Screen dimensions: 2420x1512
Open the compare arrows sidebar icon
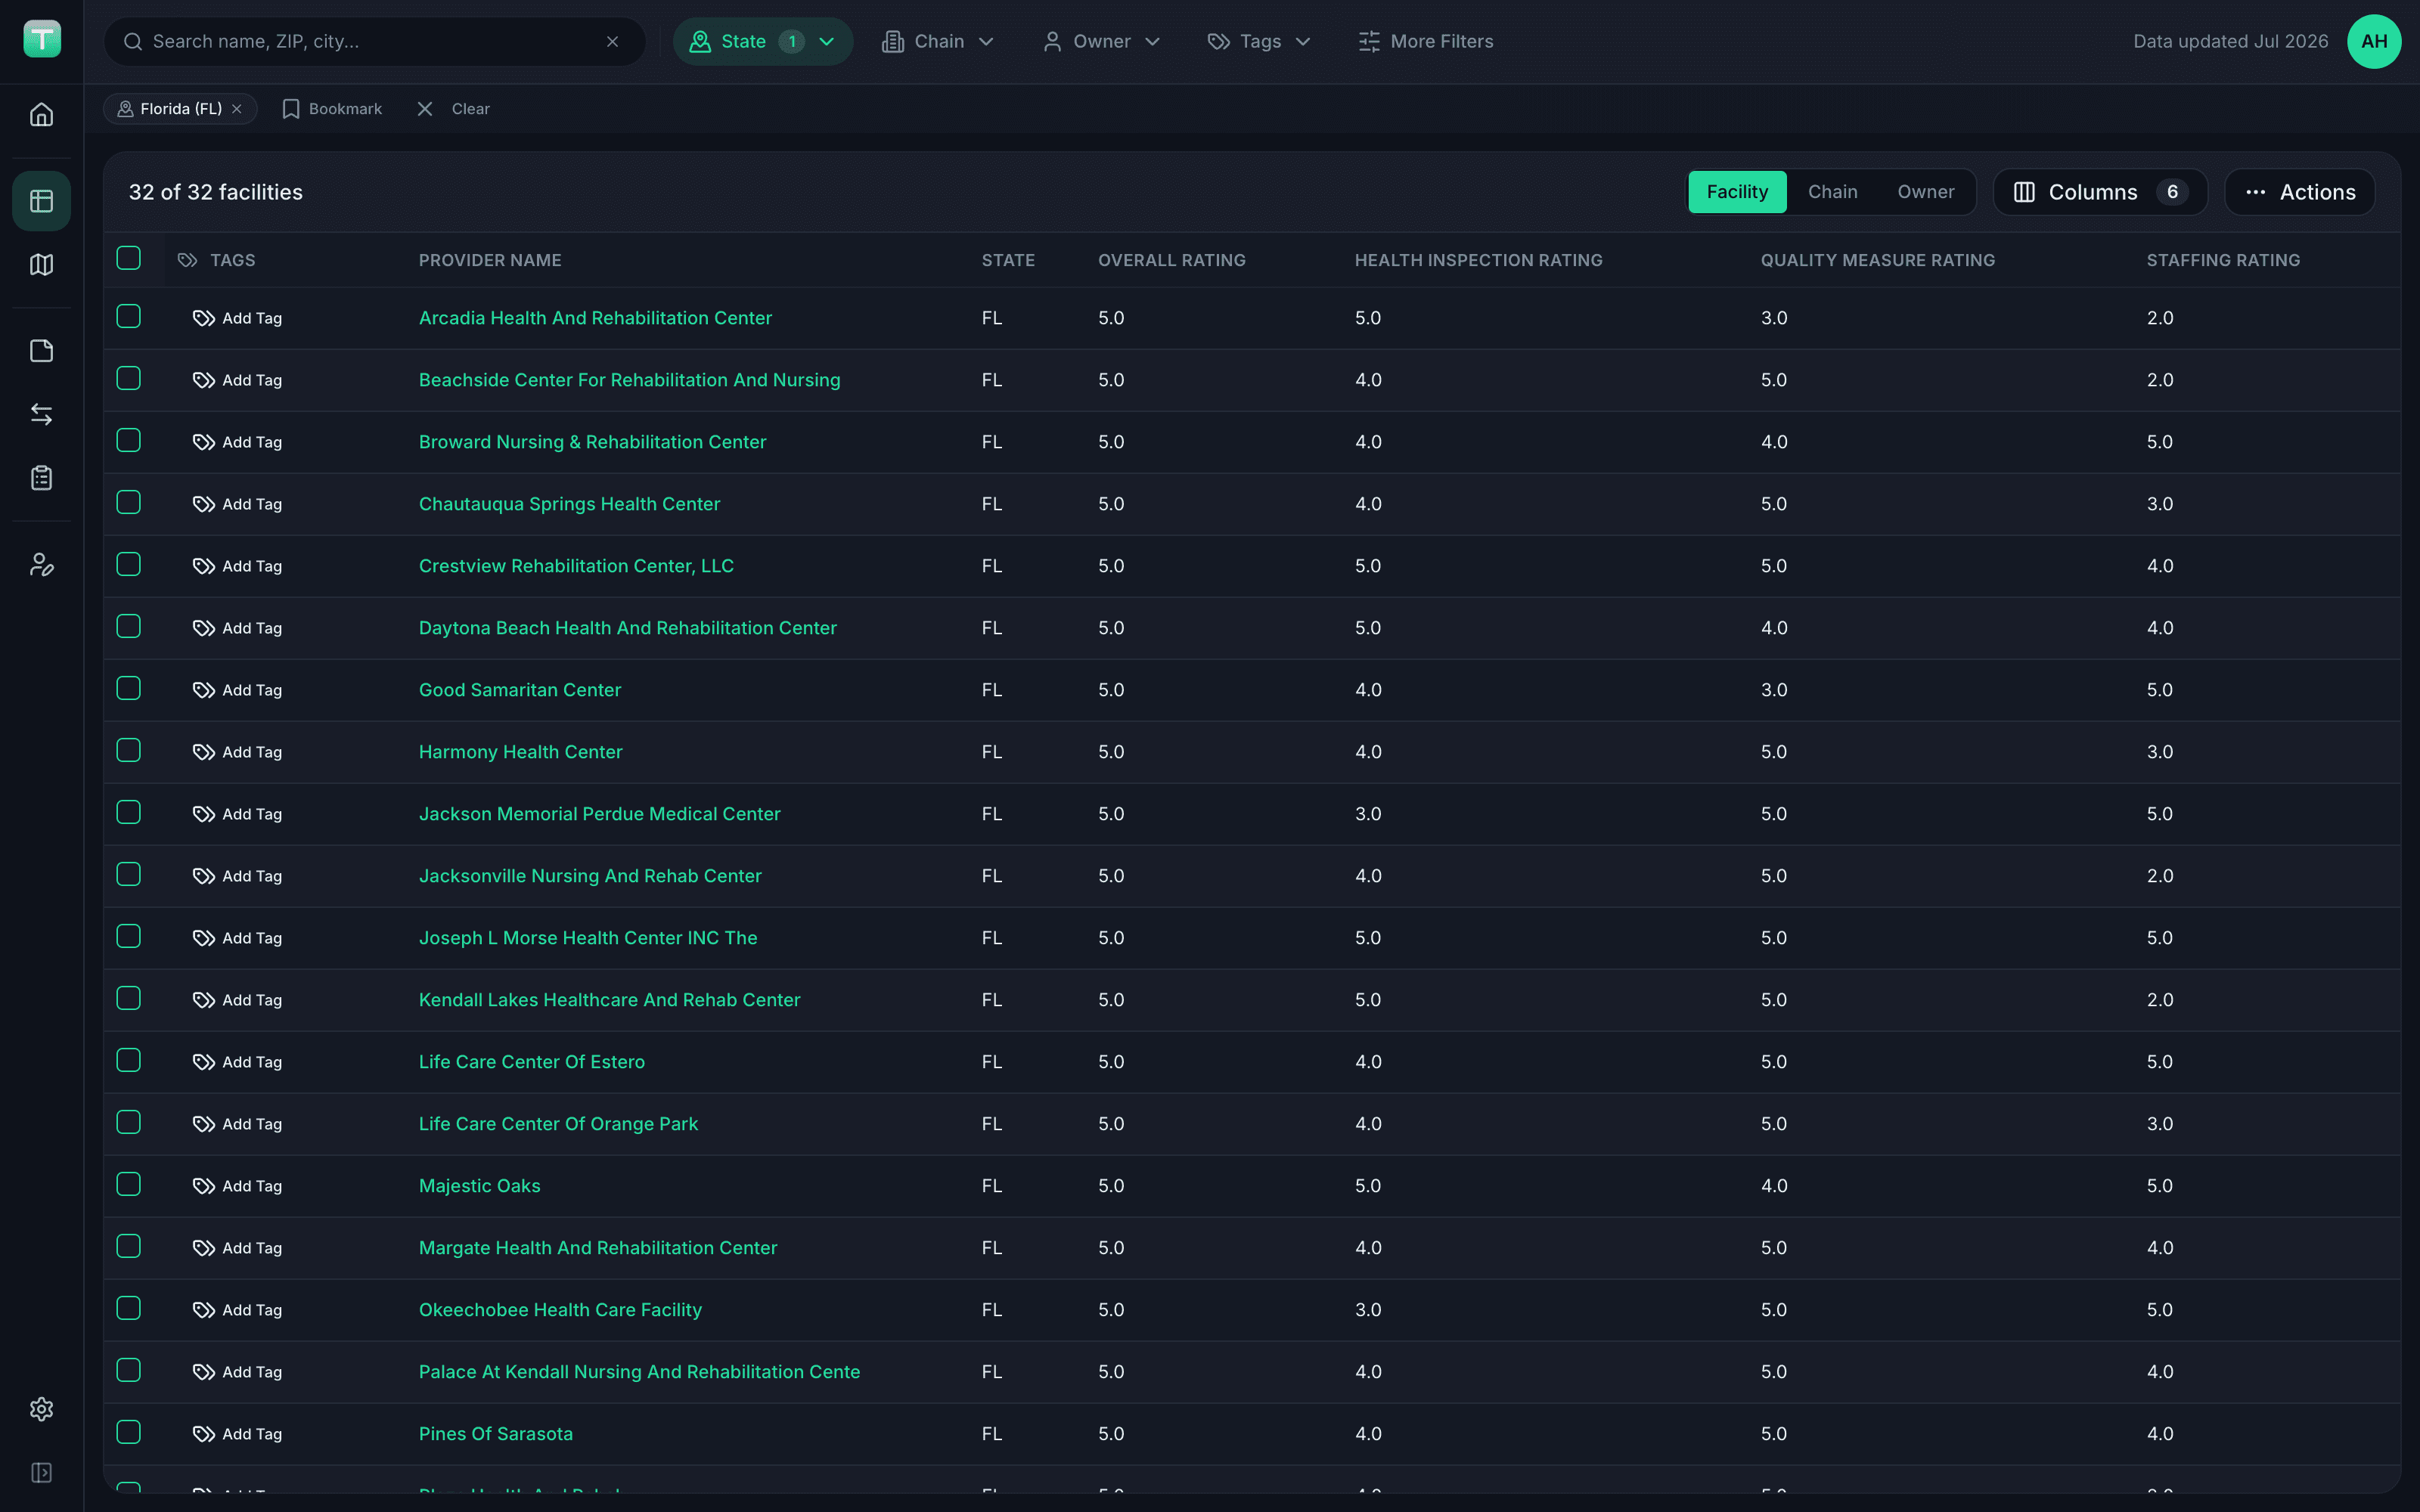tap(41, 414)
